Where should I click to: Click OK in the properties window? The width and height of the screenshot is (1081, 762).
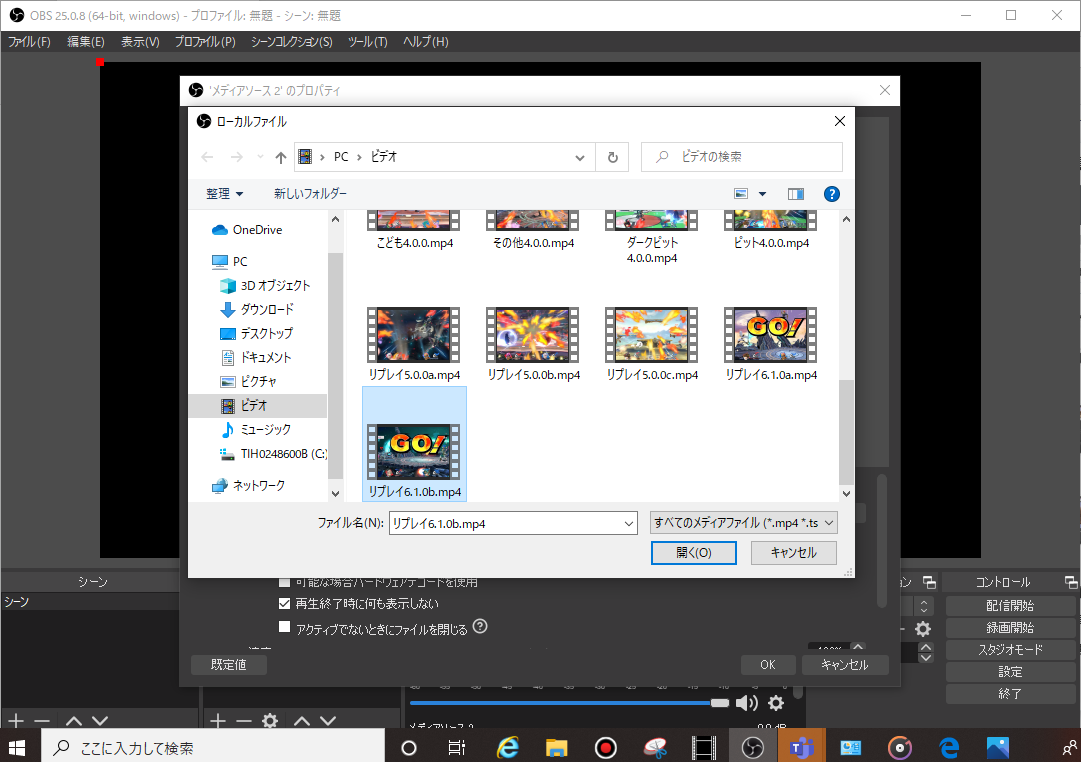[768, 665]
